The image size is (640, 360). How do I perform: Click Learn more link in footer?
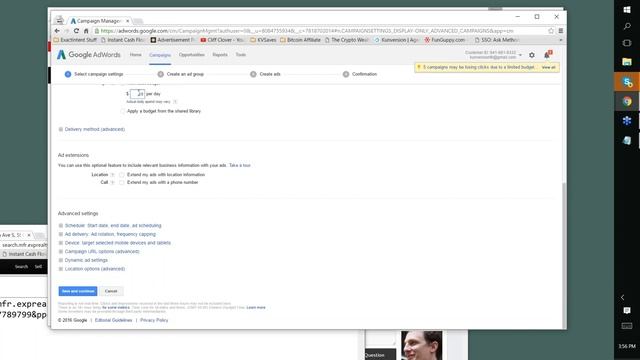point(256,307)
